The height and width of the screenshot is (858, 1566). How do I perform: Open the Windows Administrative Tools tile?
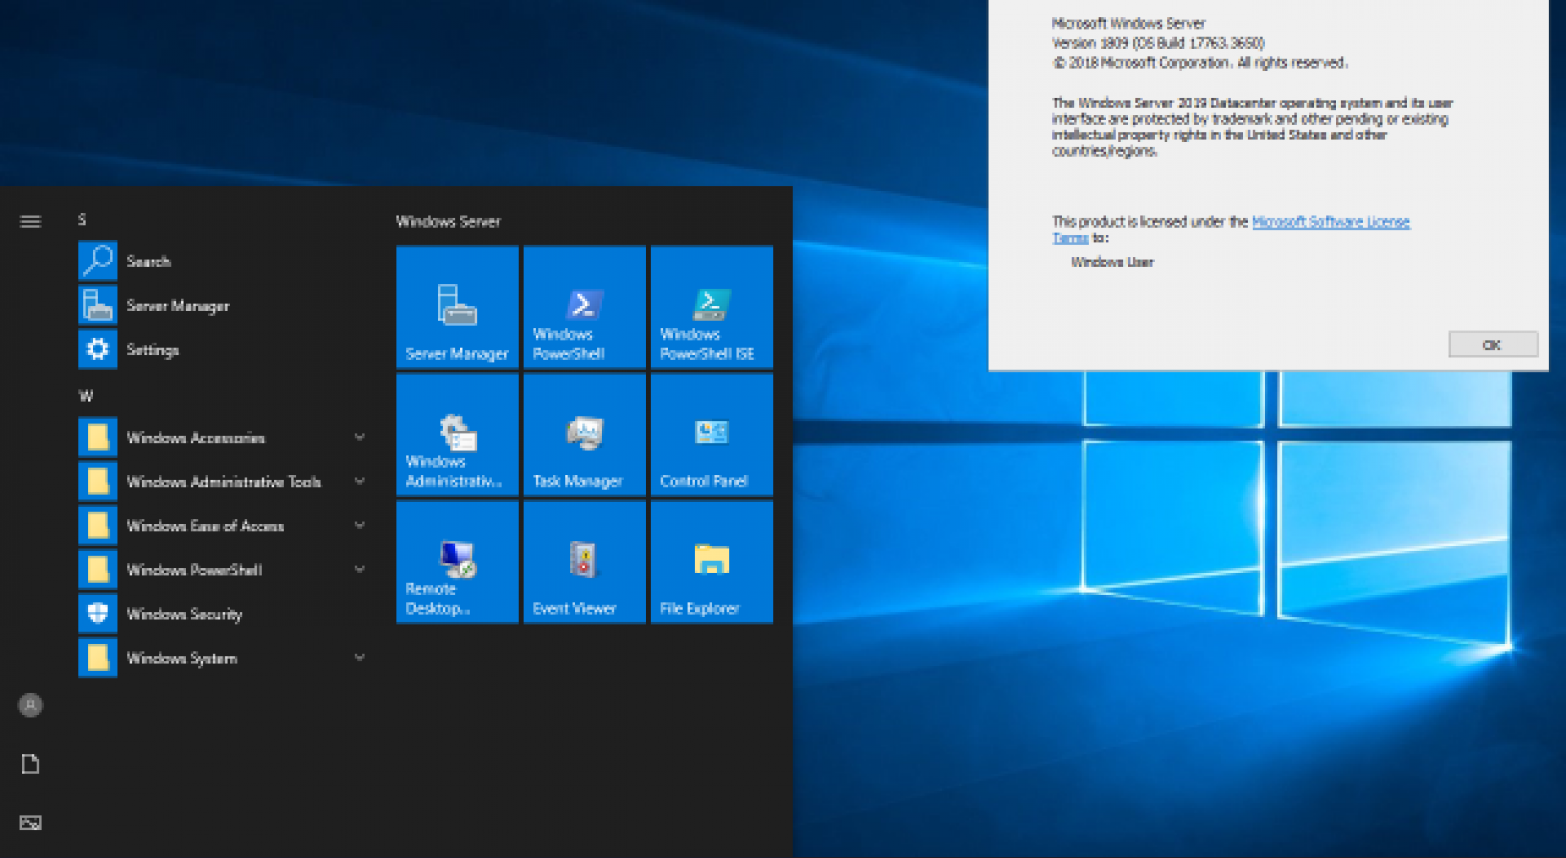click(457, 434)
